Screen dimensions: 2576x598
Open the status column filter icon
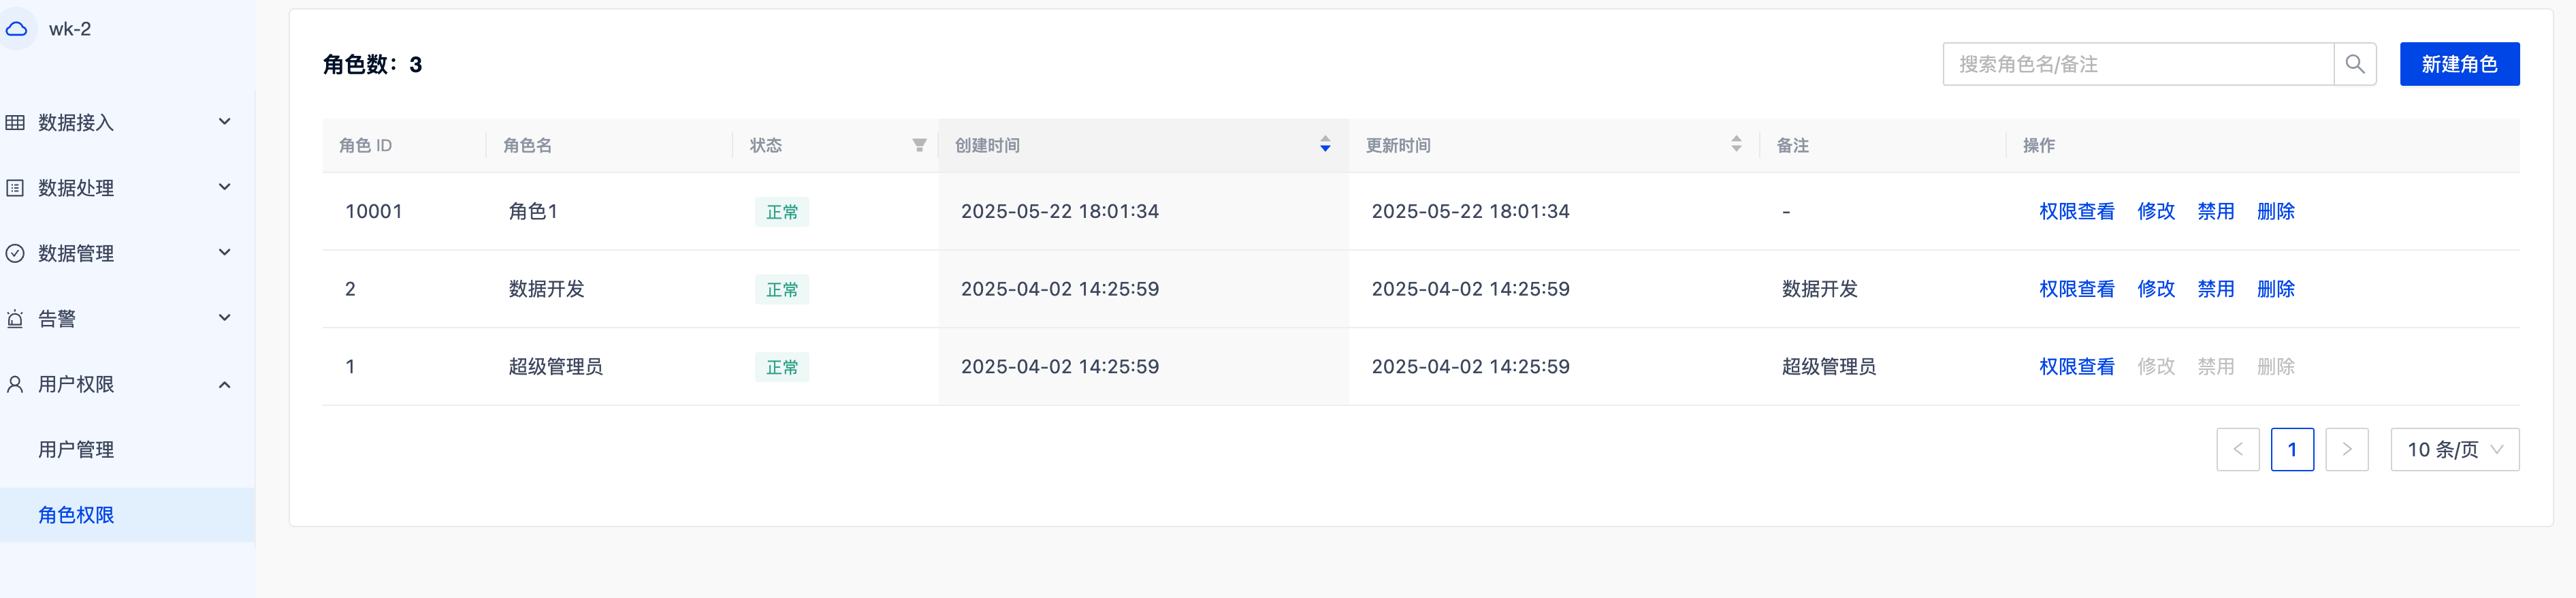[x=919, y=145]
